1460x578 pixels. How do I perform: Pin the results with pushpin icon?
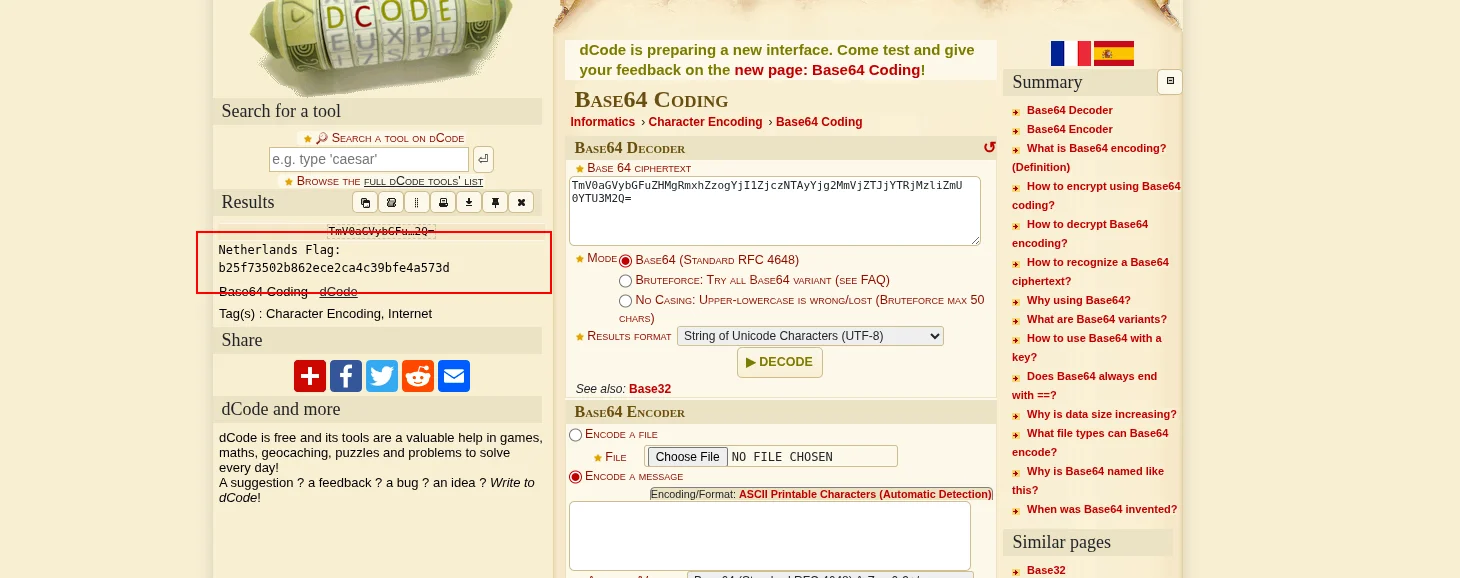pos(495,202)
